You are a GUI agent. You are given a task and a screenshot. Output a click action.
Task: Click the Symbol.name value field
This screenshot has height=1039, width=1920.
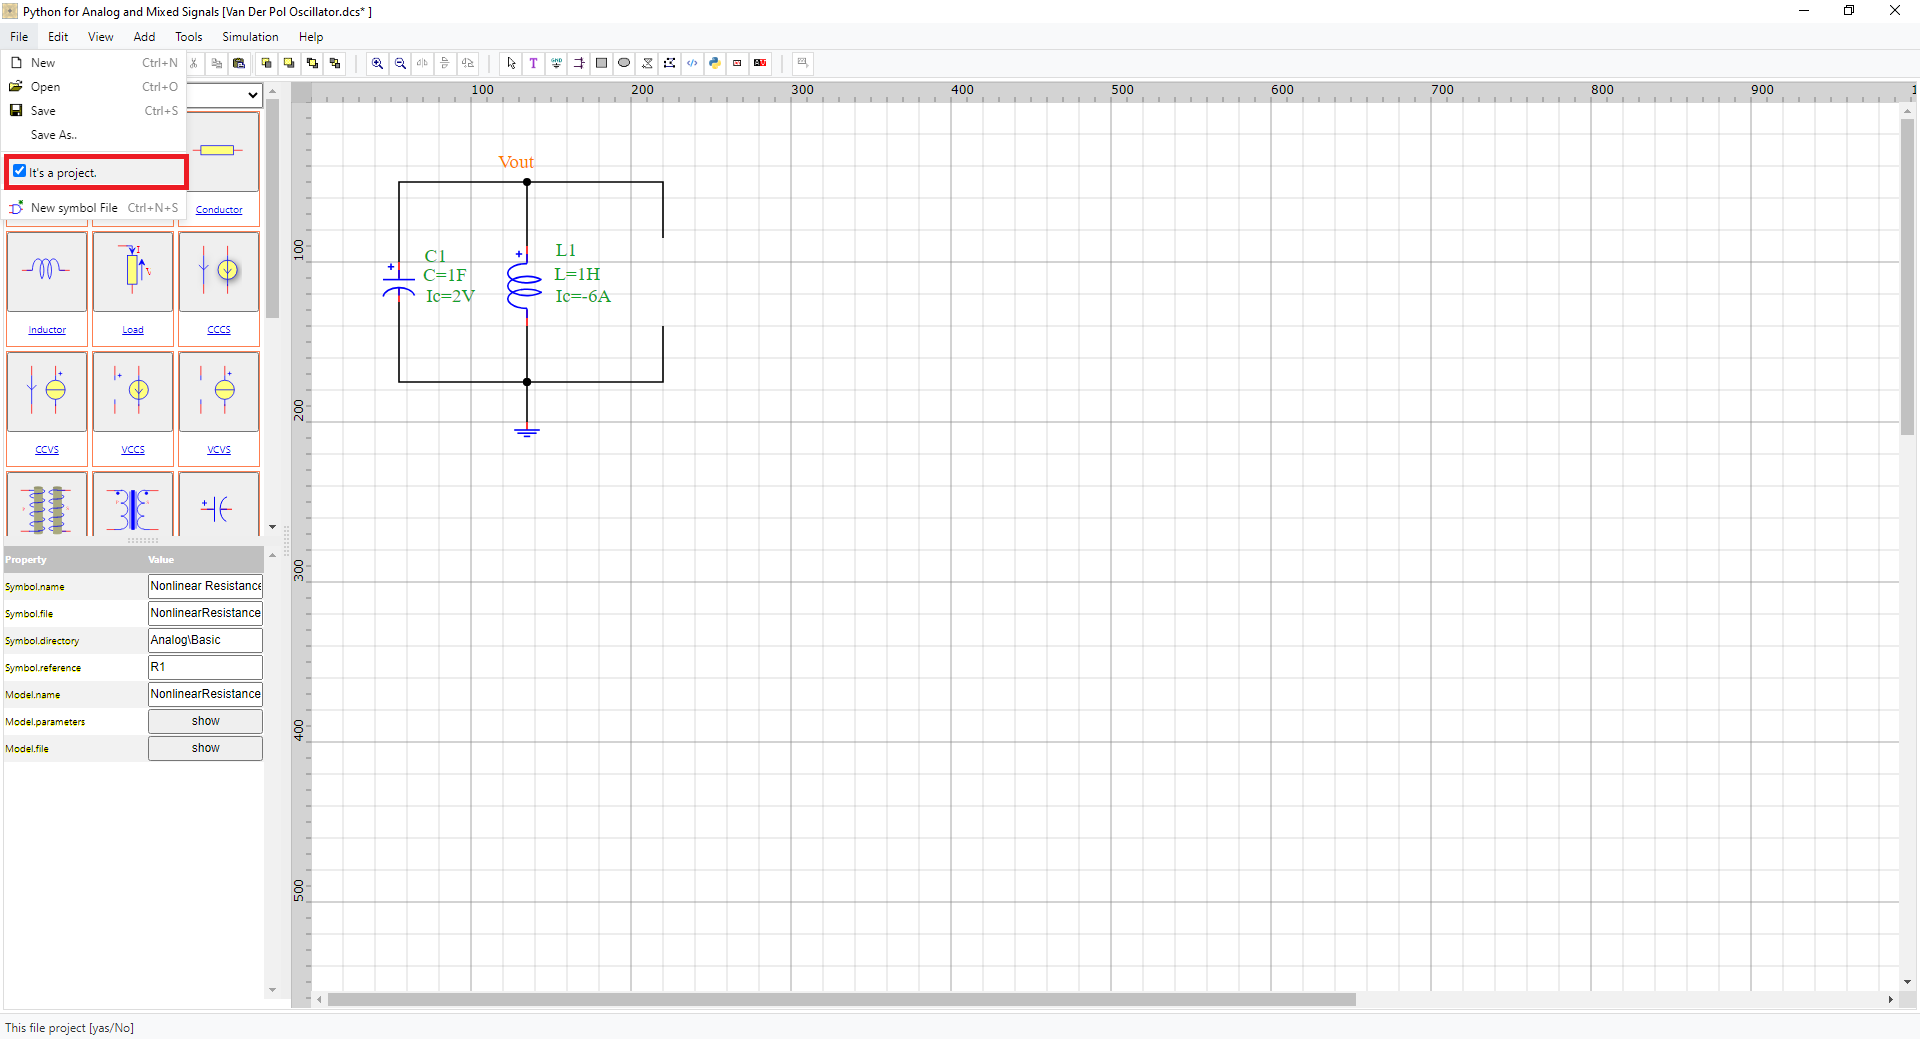[x=205, y=586]
